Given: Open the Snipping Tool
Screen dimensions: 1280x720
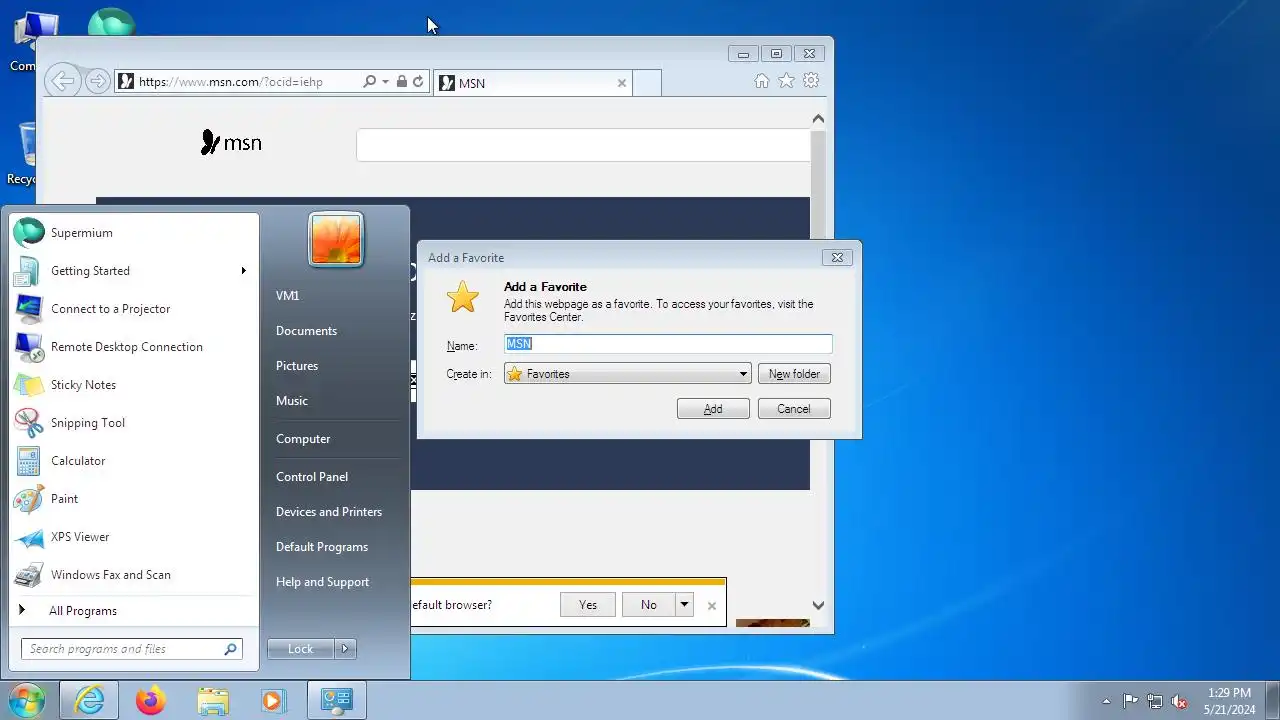Looking at the screenshot, I should click(134, 423).
